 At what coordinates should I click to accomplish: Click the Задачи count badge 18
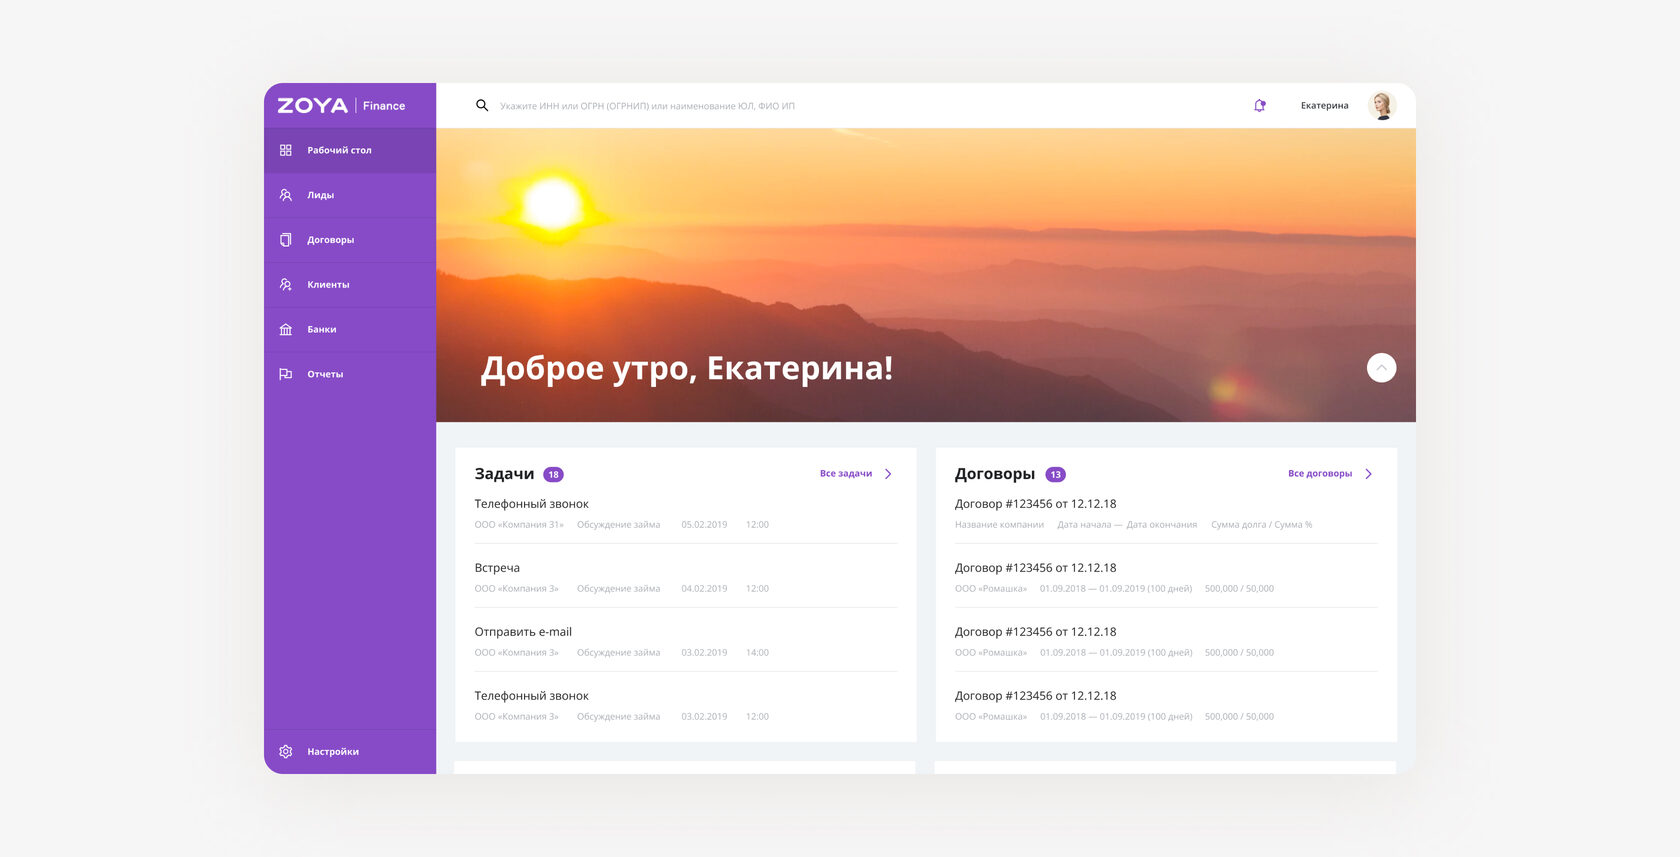(553, 475)
